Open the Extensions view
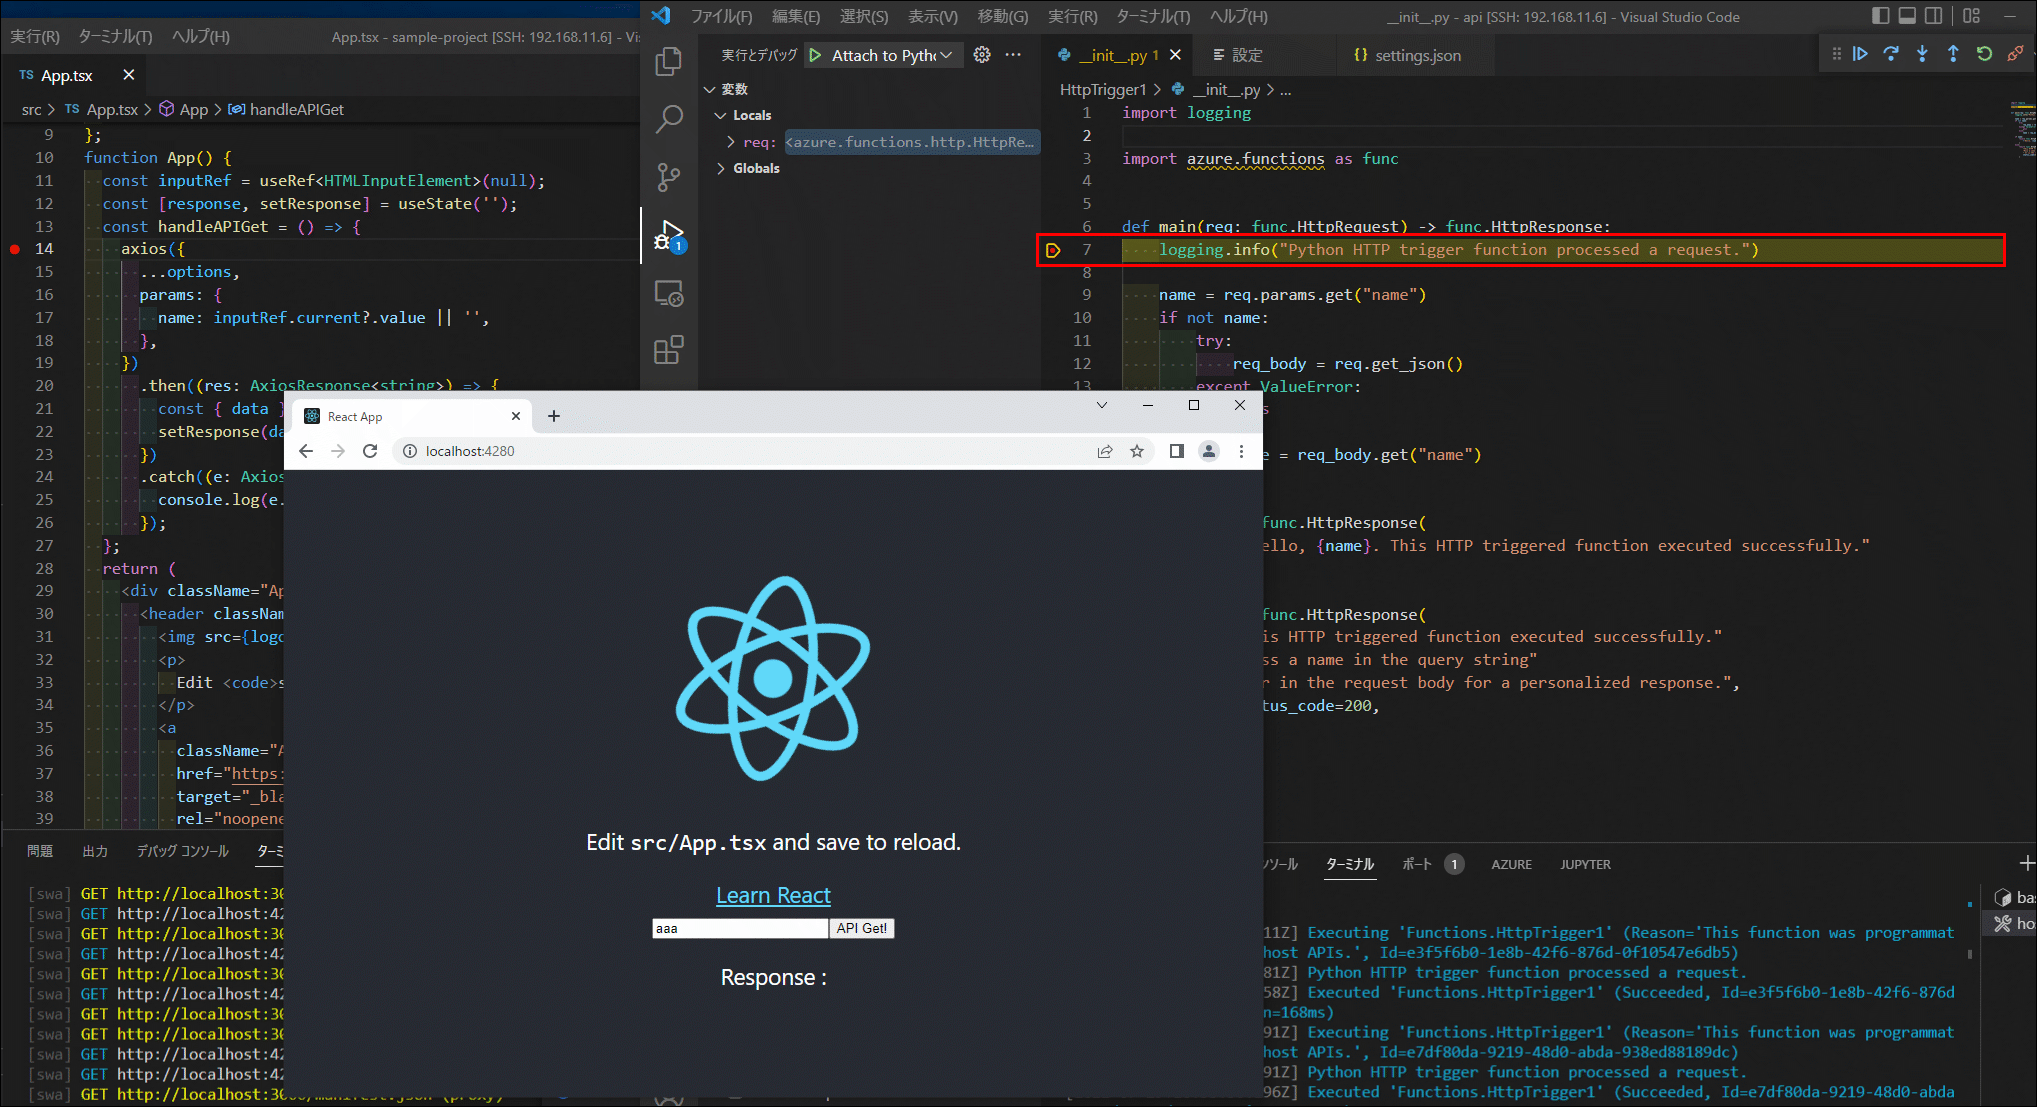This screenshot has height=1107, width=2037. coord(668,351)
